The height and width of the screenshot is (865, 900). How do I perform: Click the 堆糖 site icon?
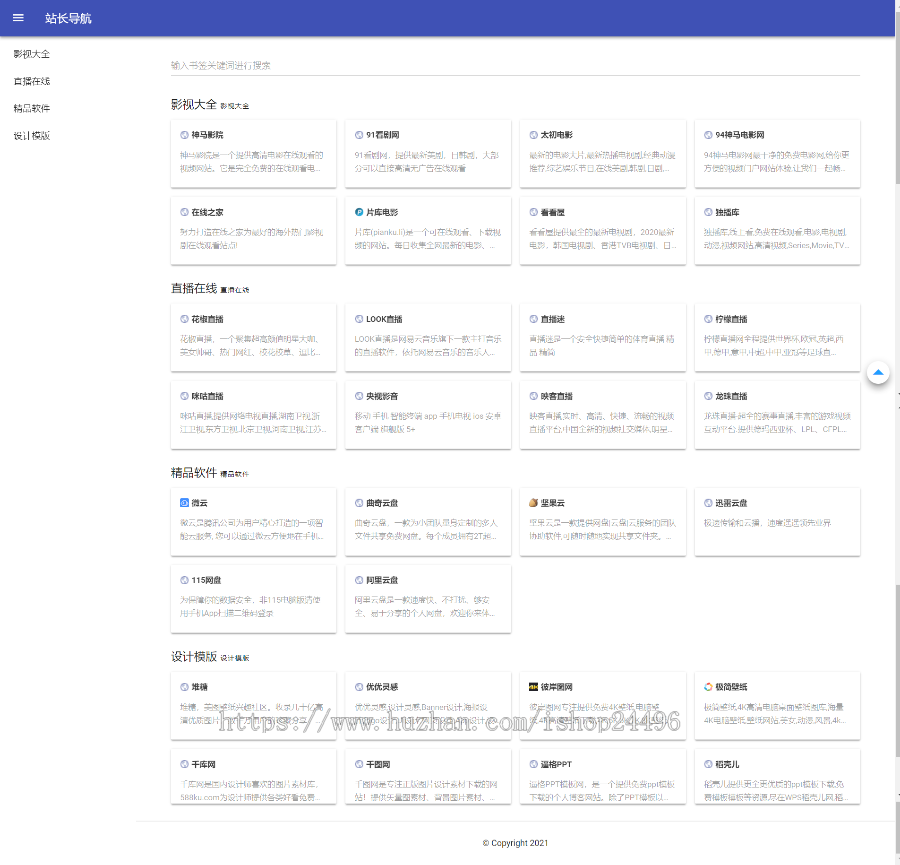(x=184, y=687)
